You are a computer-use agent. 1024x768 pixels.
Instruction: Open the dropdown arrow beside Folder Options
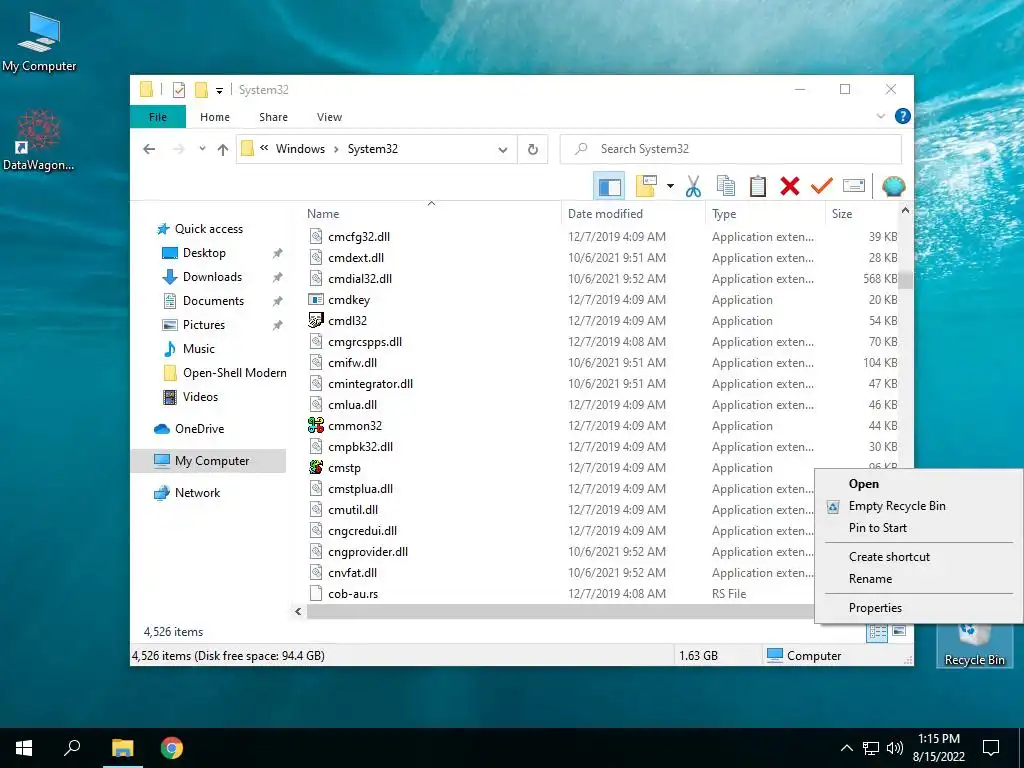[x=670, y=186]
